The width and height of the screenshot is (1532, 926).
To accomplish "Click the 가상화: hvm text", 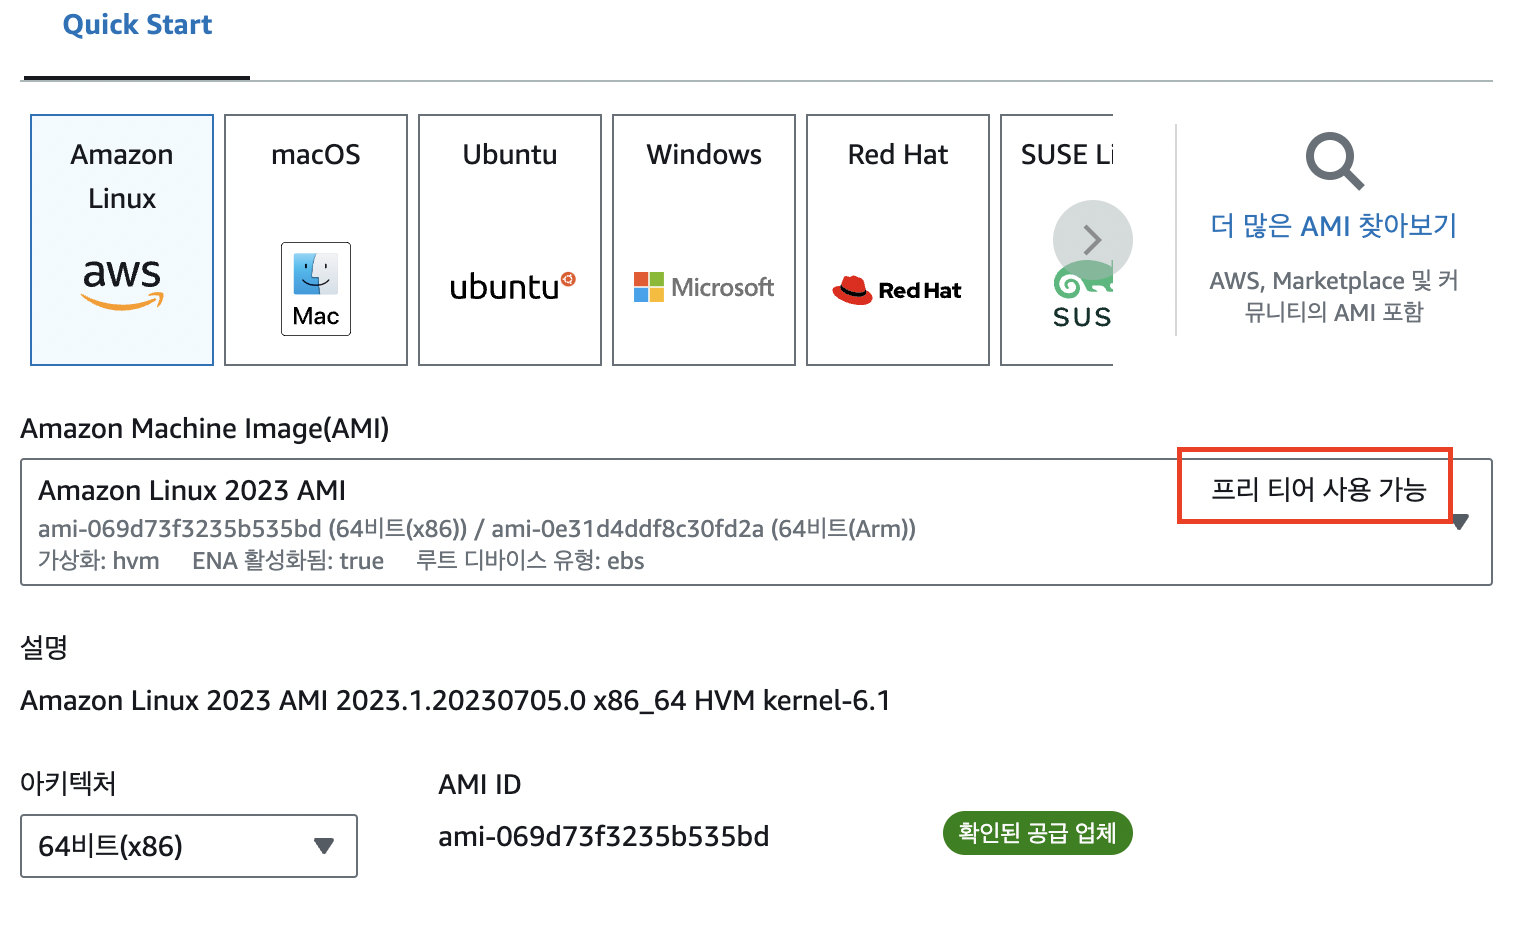I will coord(99,561).
